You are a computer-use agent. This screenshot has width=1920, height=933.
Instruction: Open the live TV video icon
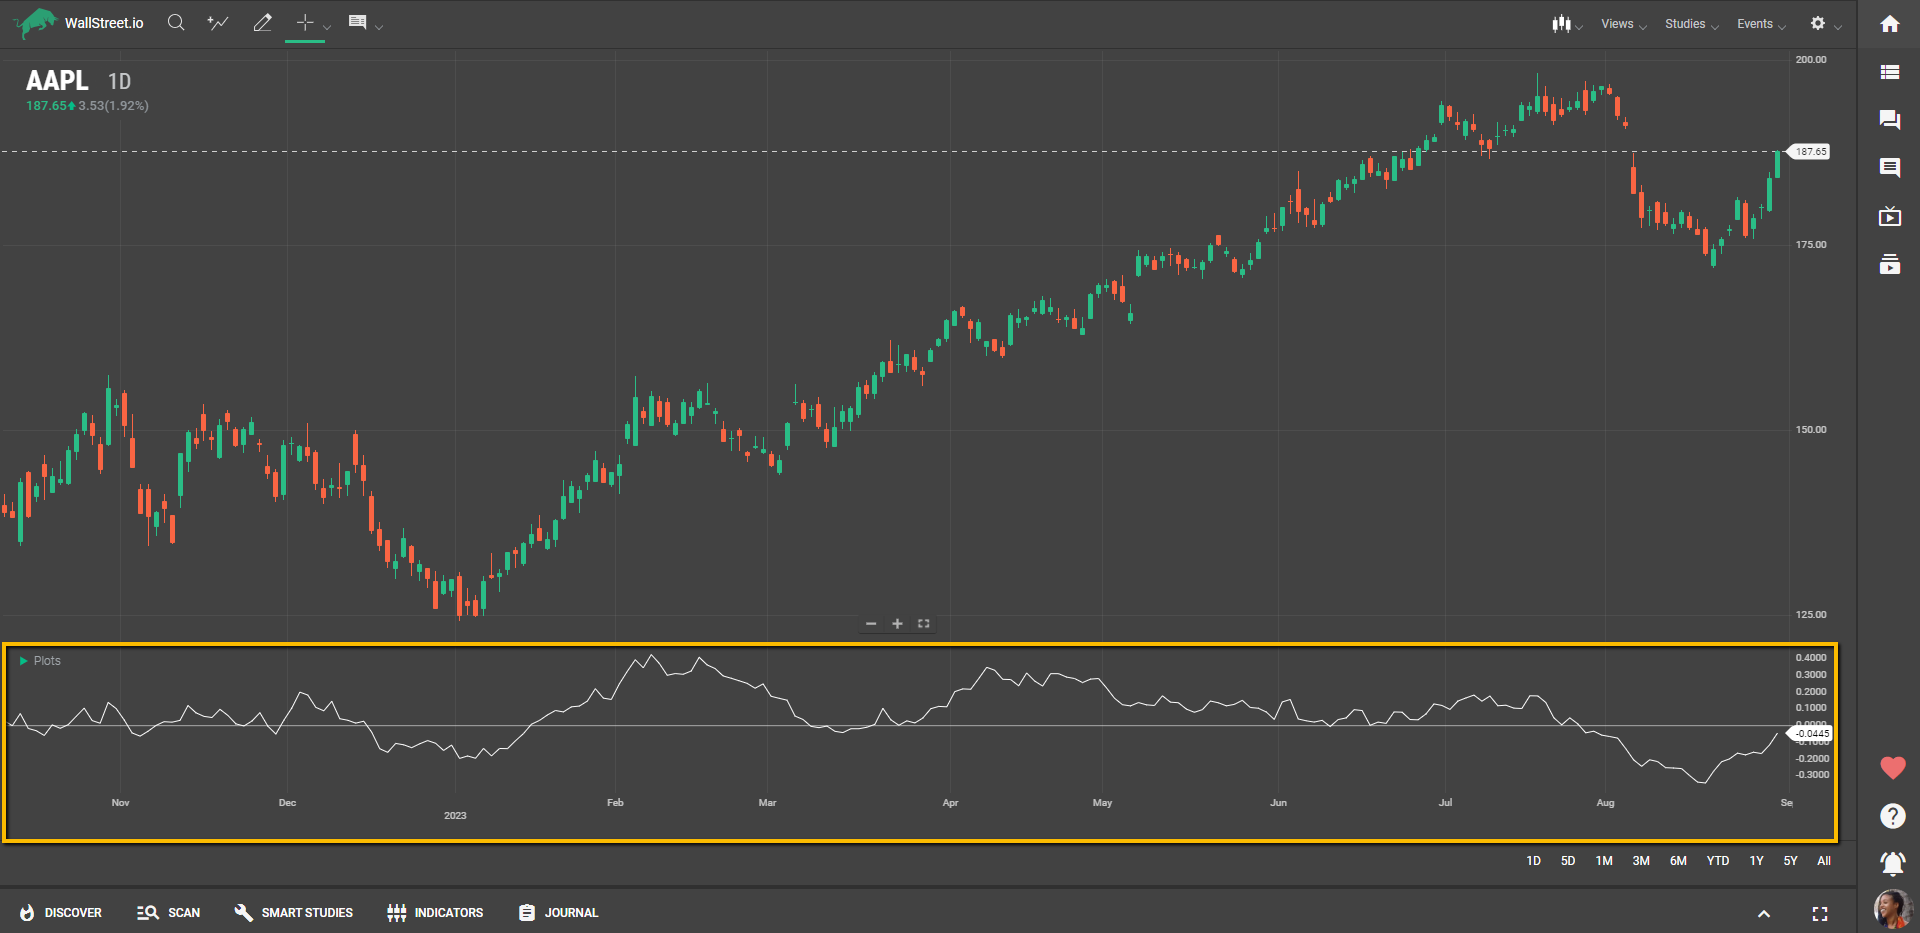(x=1889, y=217)
